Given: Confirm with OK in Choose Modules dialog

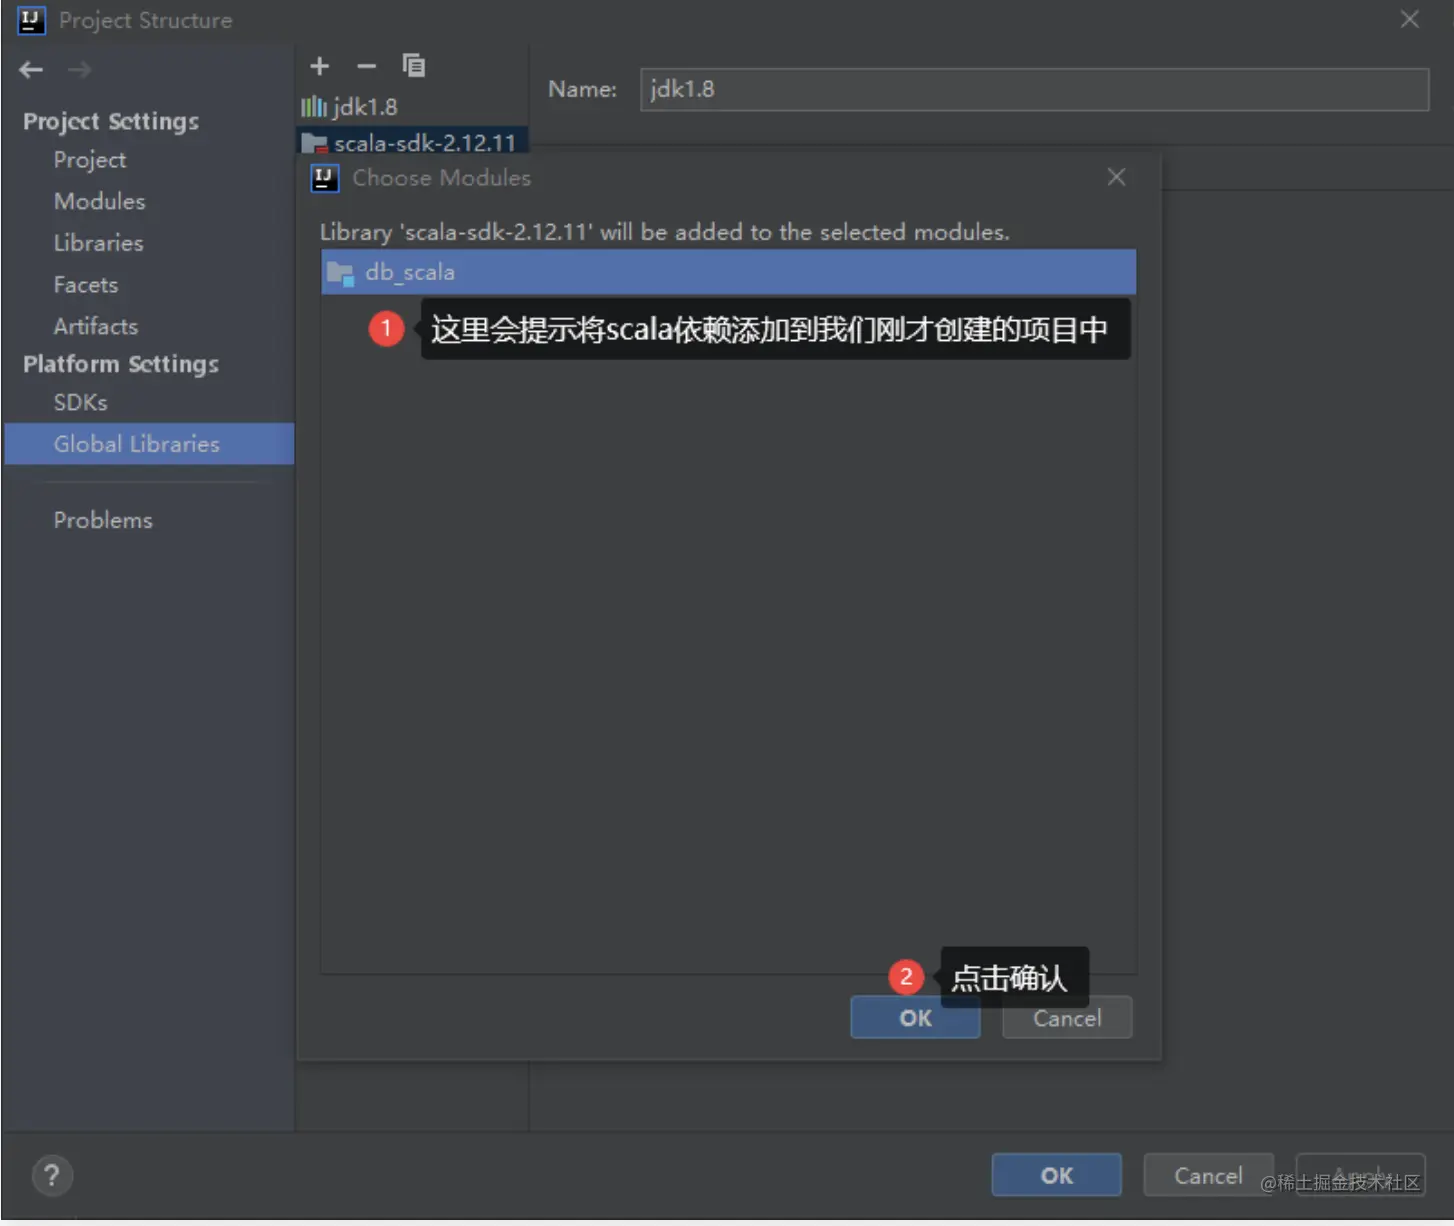Looking at the screenshot, I should point(915,1018).
